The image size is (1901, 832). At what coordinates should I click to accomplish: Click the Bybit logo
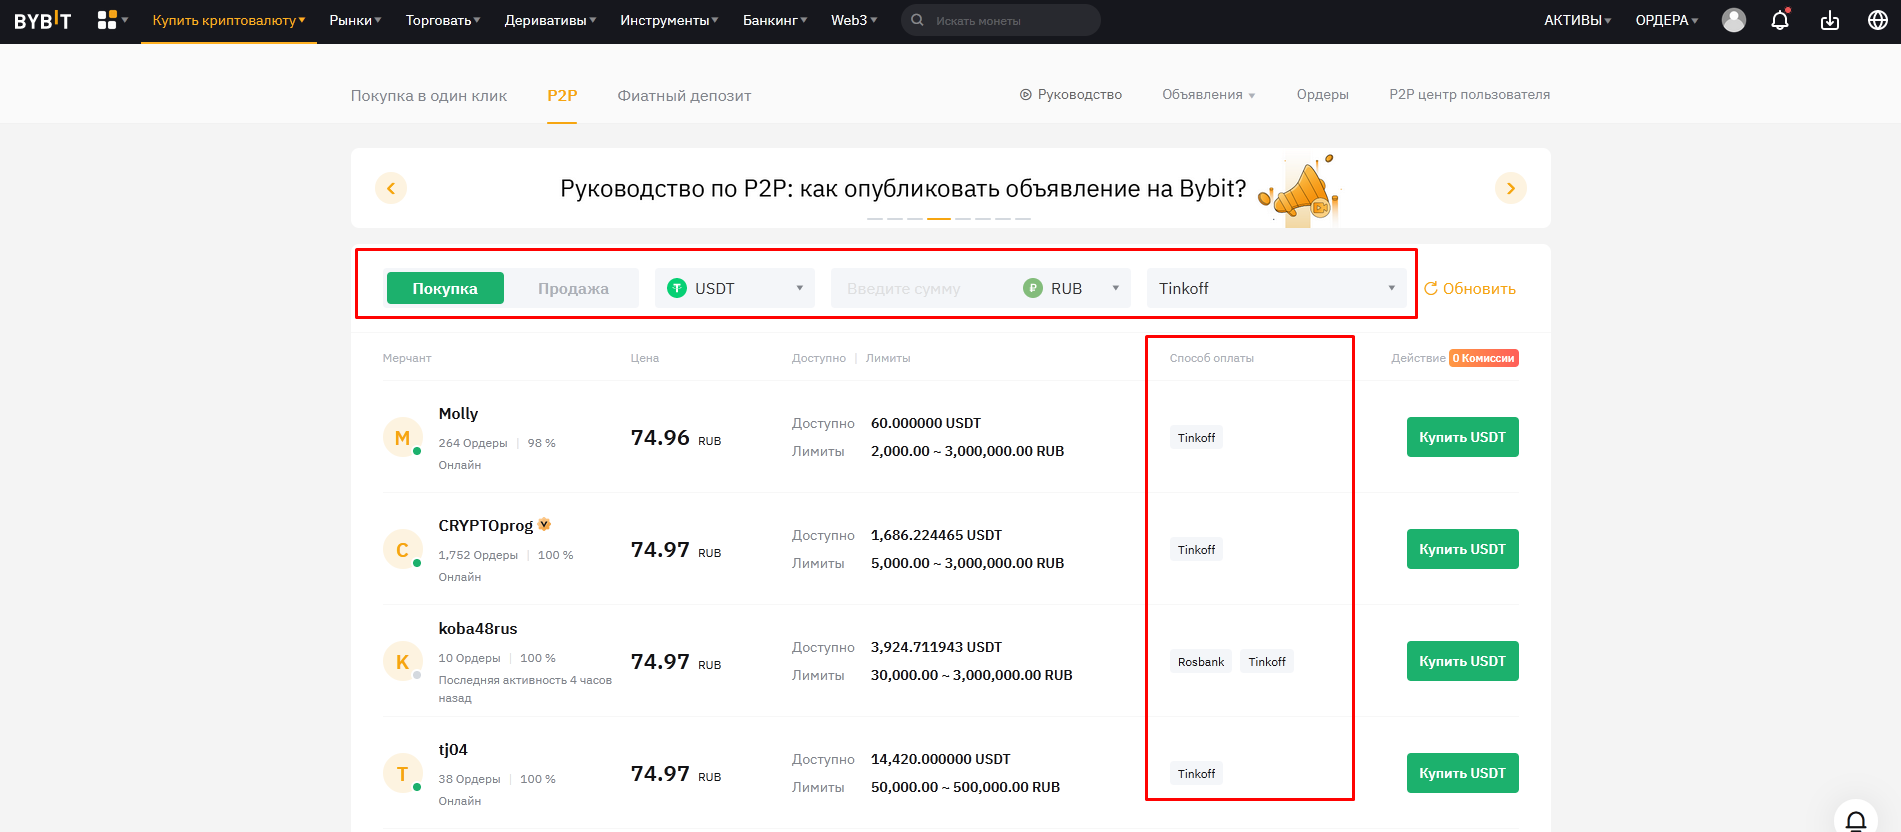pos(43,20)
